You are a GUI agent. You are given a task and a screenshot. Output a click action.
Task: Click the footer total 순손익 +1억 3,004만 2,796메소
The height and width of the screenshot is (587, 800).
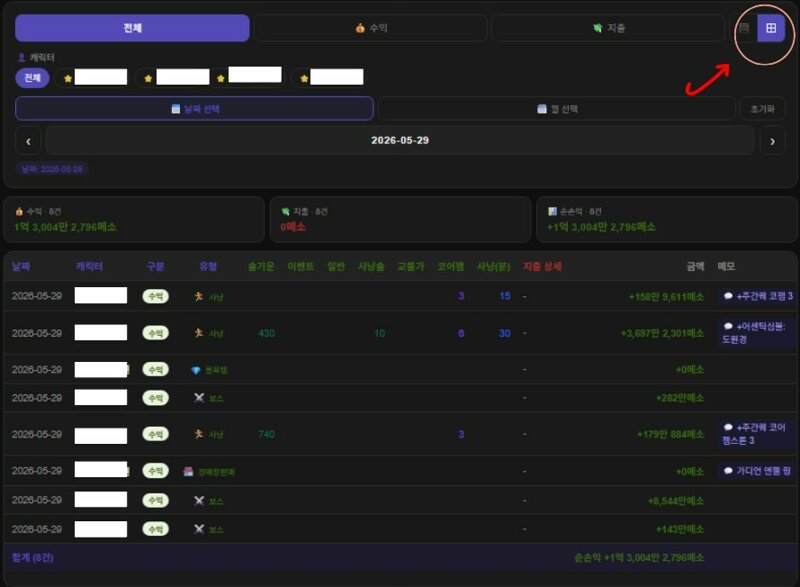coord(639,558)
